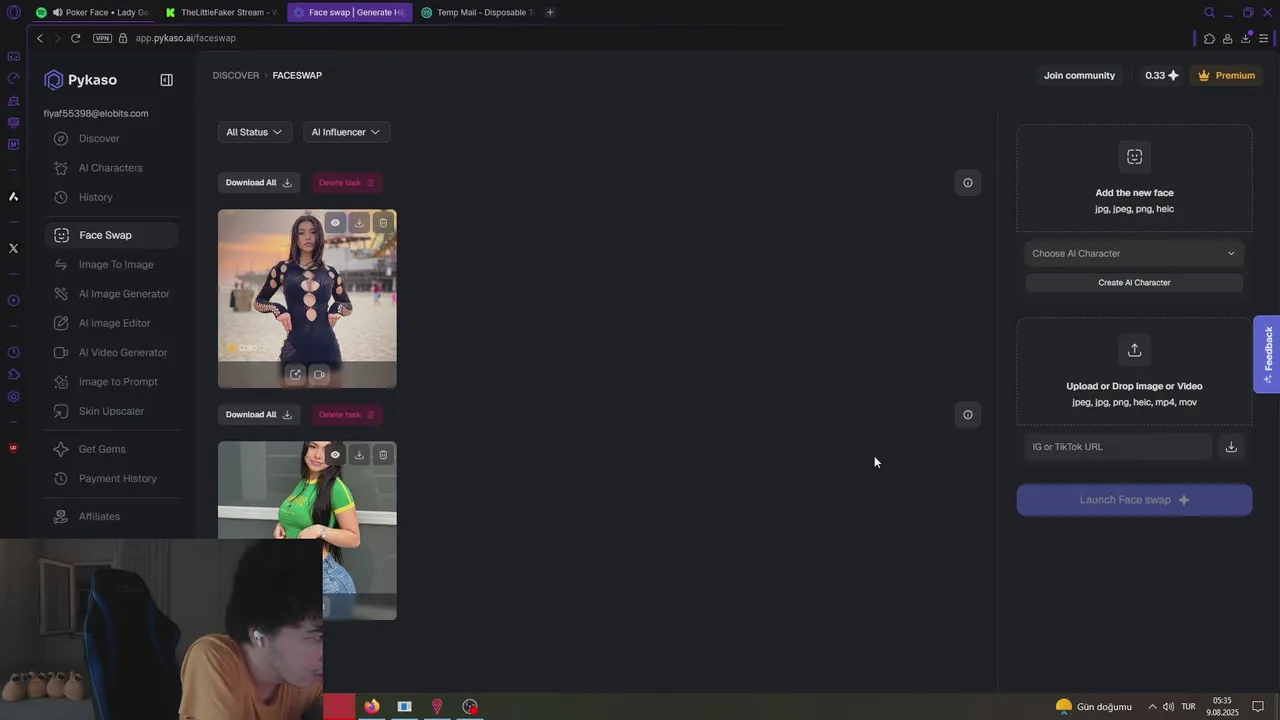Open a new browser tab
Screen dimensions: 1280x720
[x=550, y=12]
